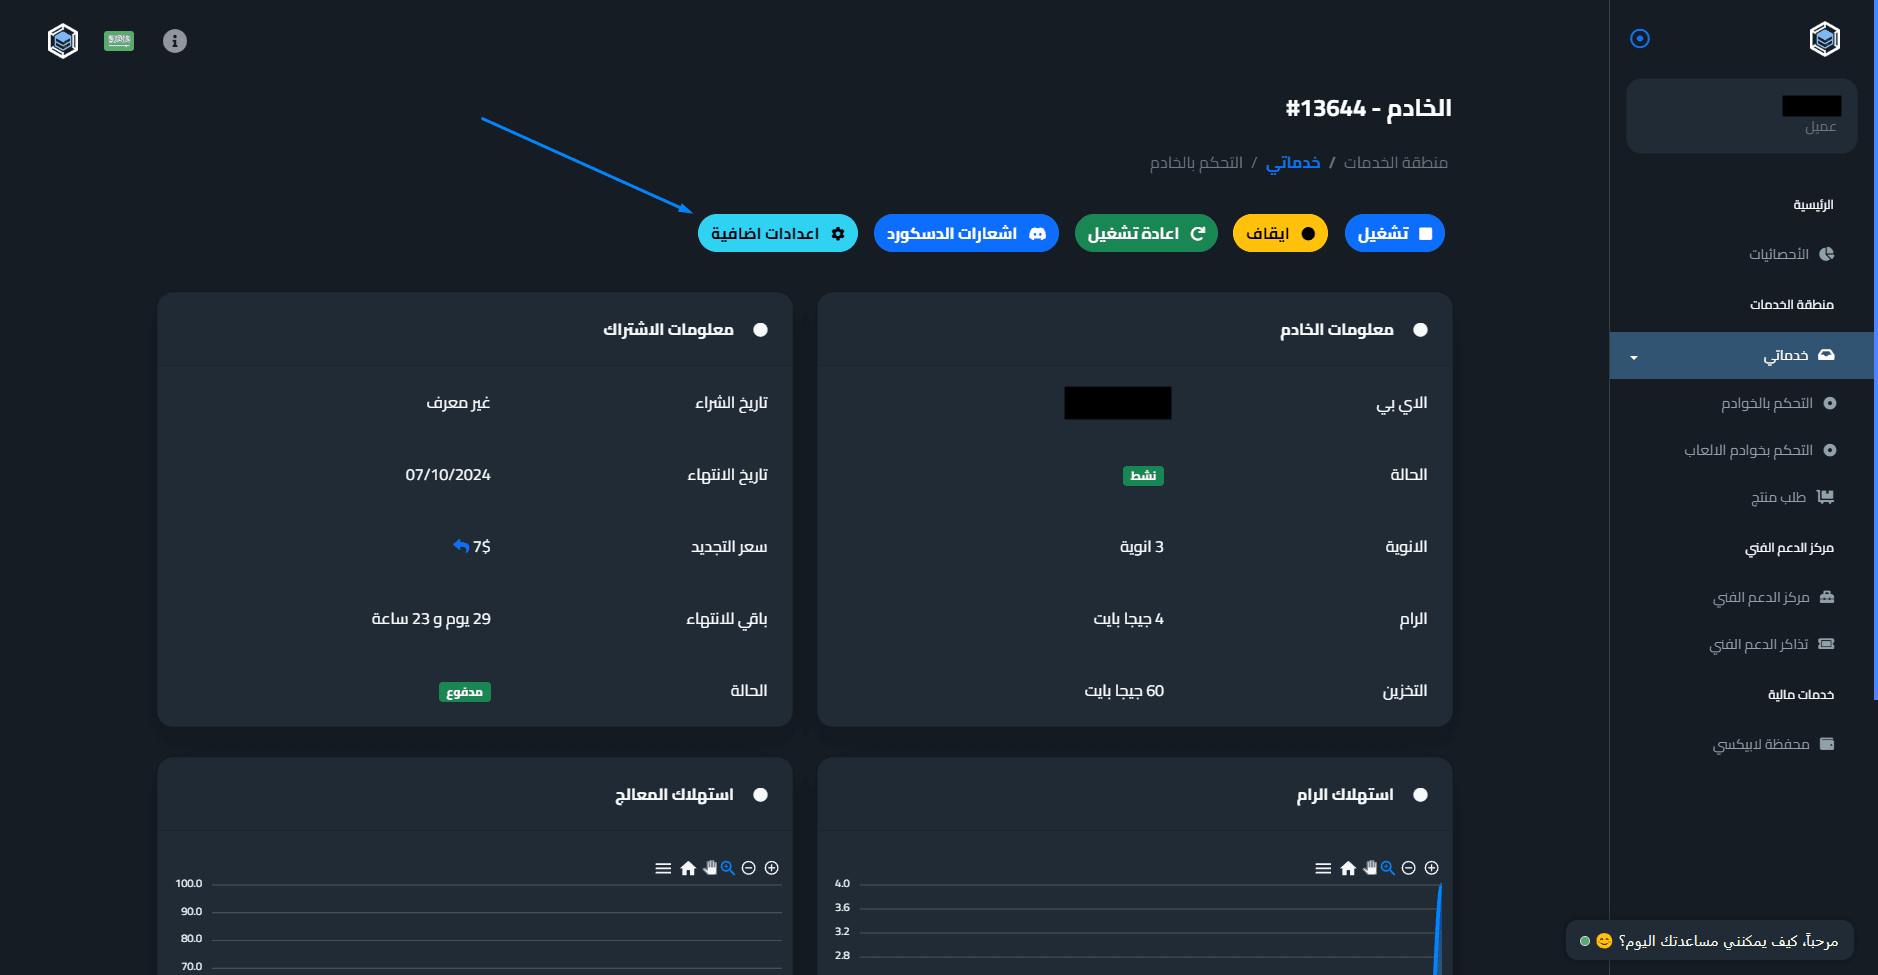Open the chat widget مرحباً كيف يمكنني مساعدتك

(x=1709, y=941)
